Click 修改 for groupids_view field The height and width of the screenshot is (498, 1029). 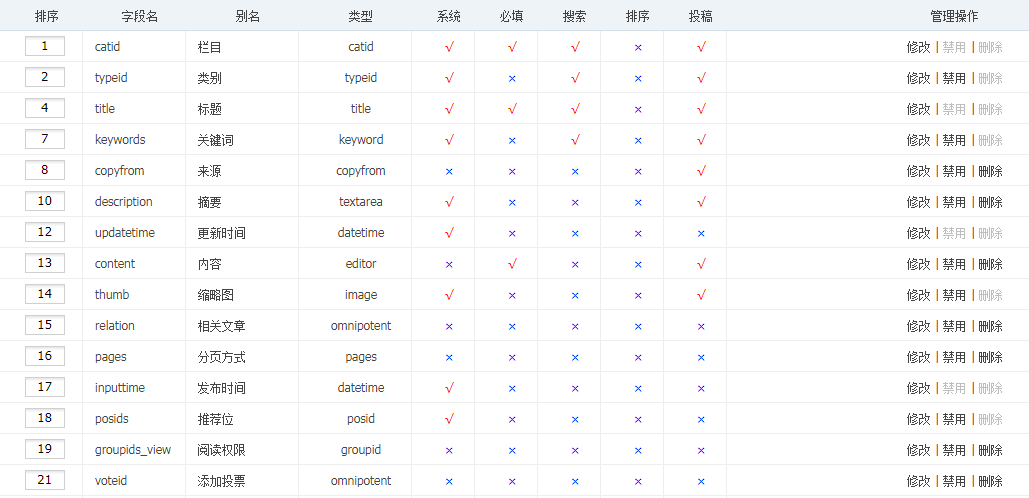coord(918,450)
